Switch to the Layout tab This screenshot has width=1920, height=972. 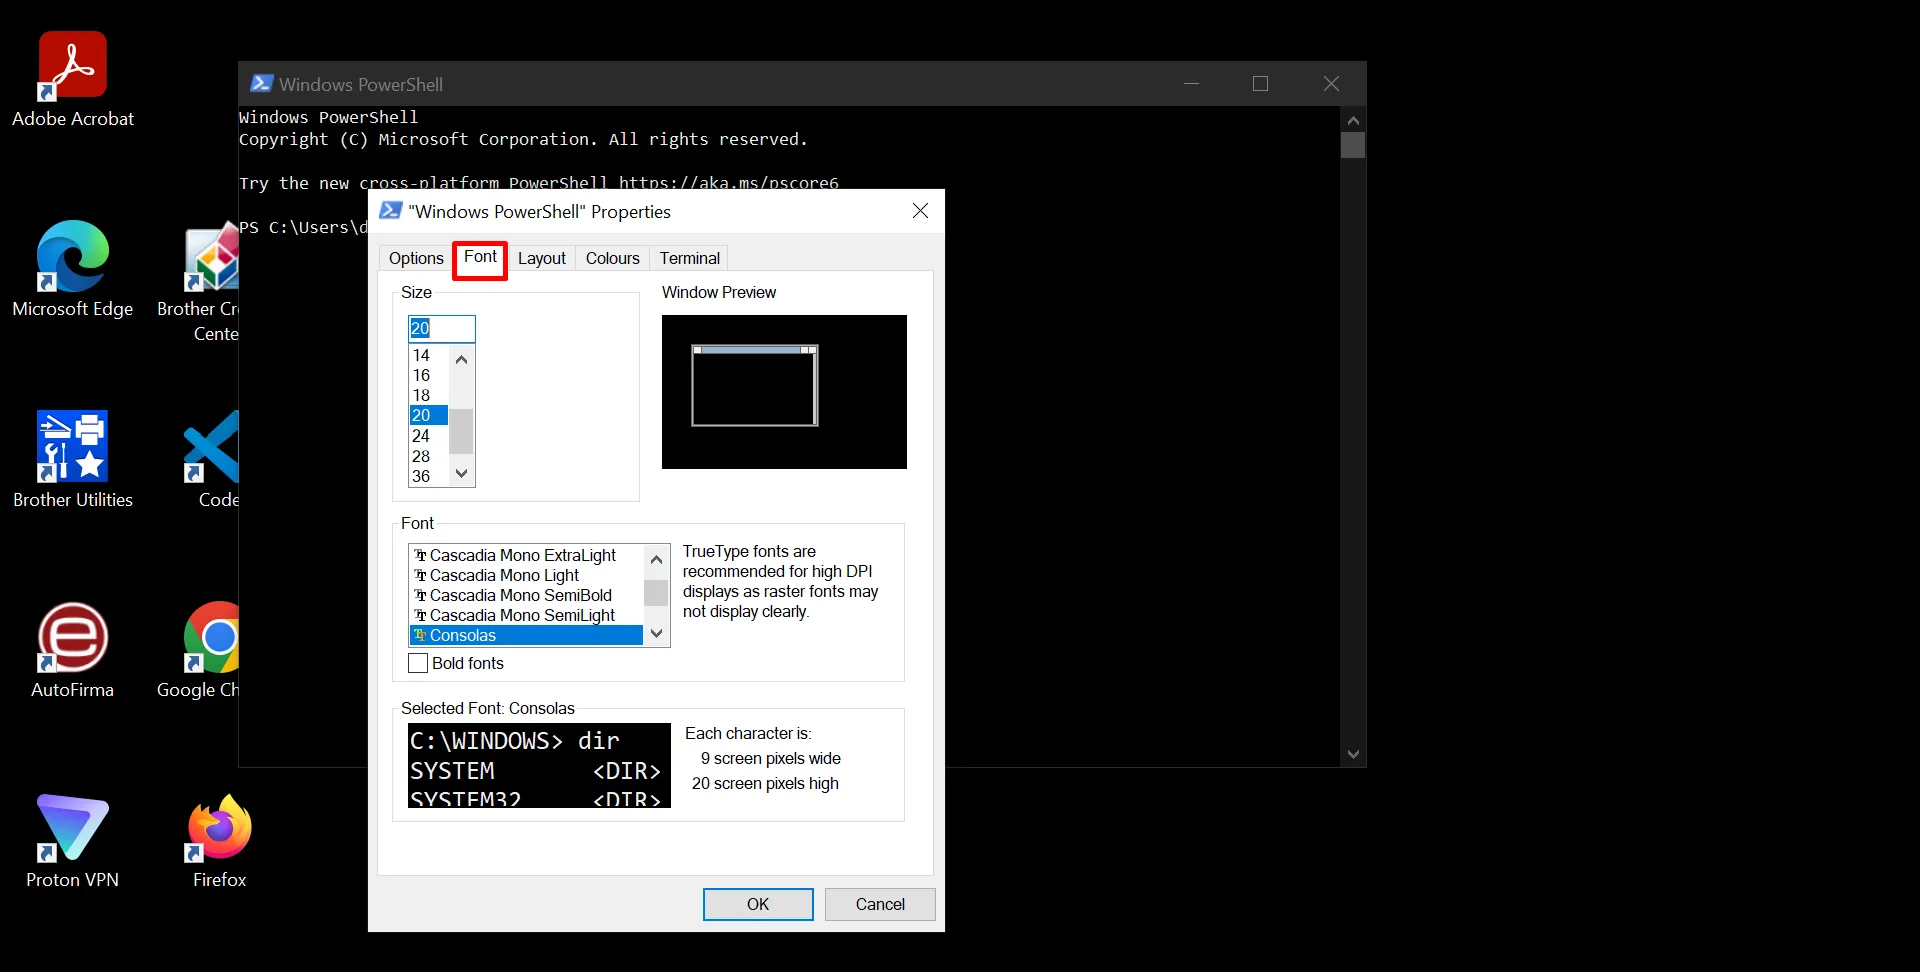coord(541,258)
